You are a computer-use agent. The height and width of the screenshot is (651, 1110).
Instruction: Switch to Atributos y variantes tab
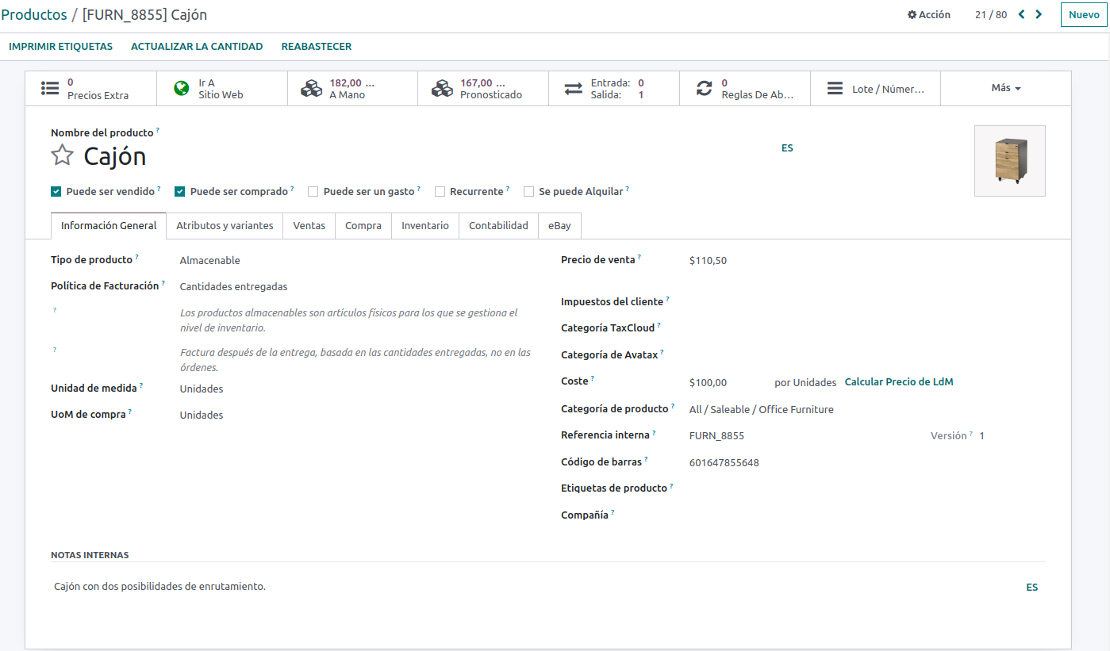(x=224, y=226)
